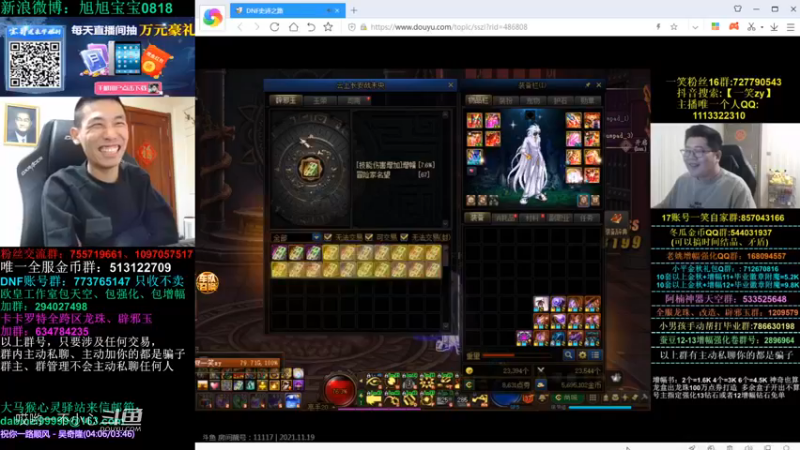
Task: Click the star icon inside address bar
Action: point(673,27)
